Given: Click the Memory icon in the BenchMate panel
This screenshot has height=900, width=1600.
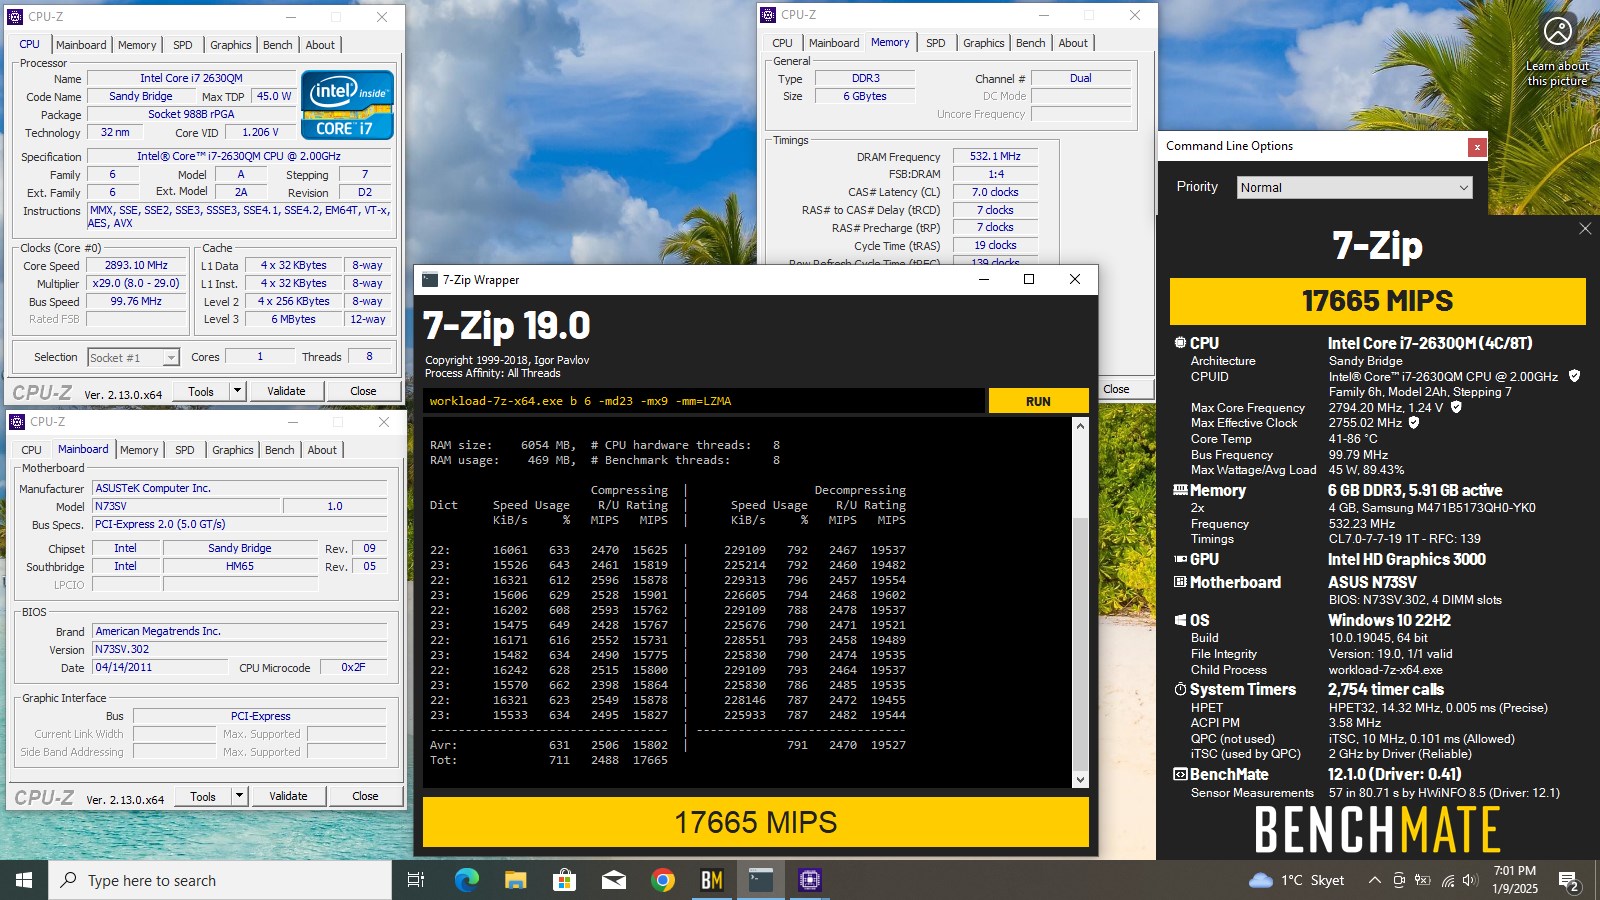Looking at the screenshot, I should 1180,490.
